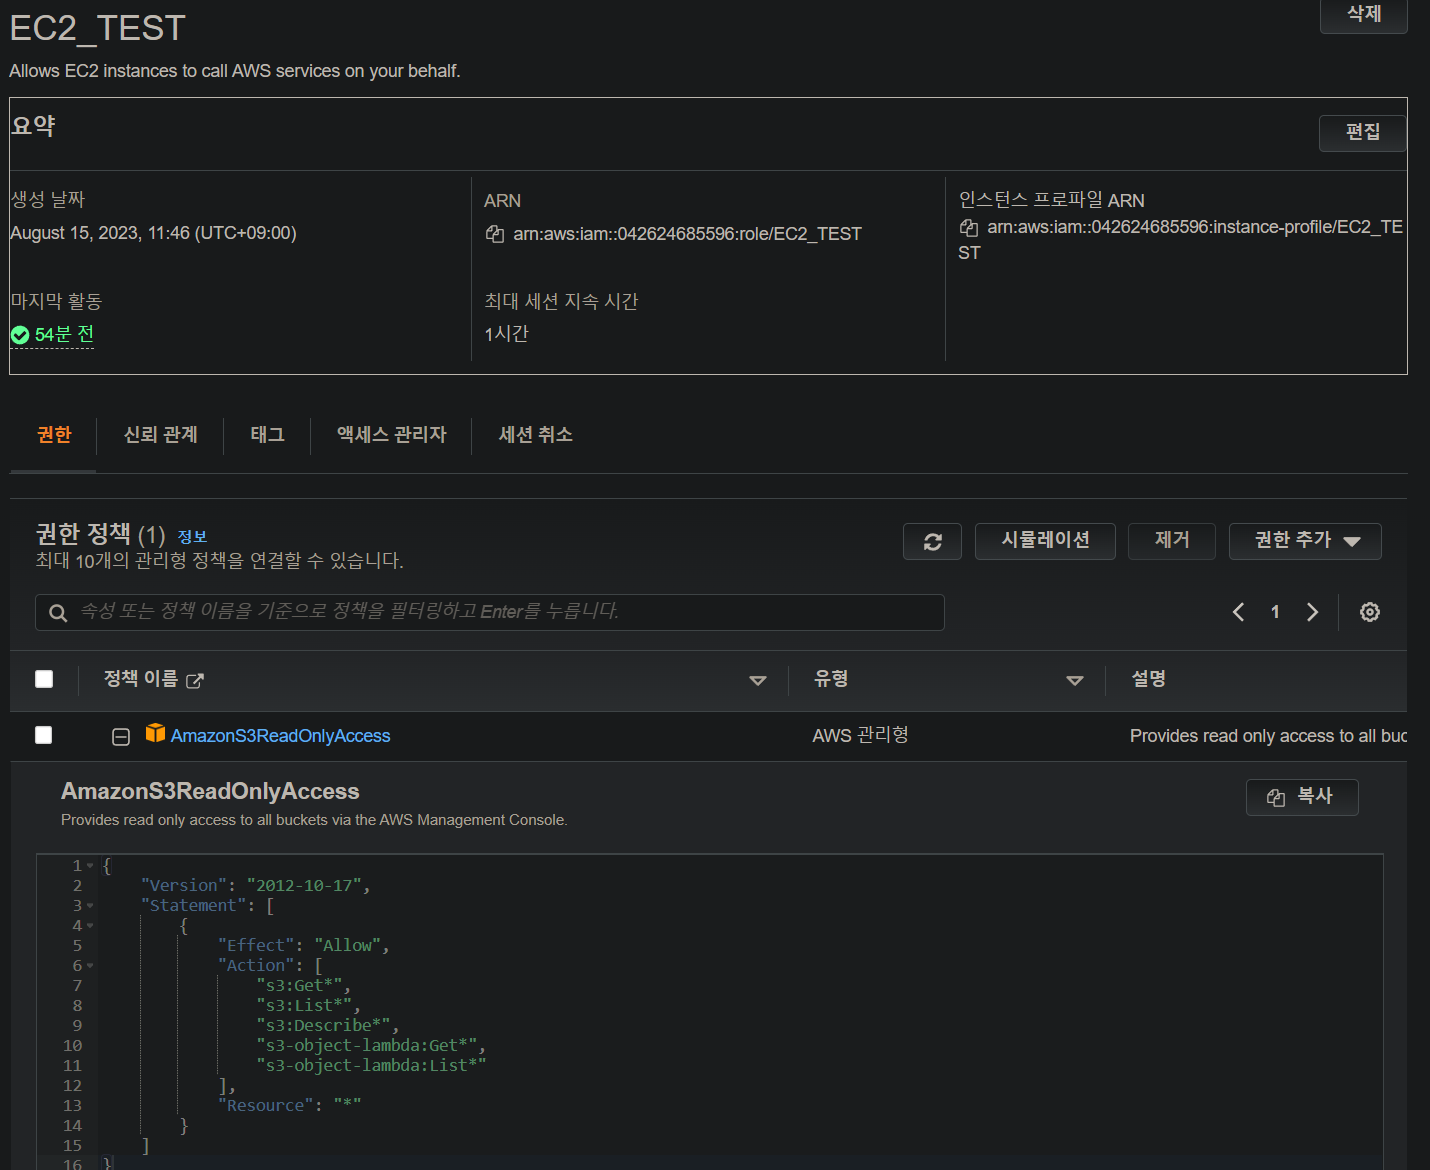This screenshot has height=1170, width=1430.
Task: Check the AmazonS3ReadOnlyAccess row checkbox
Action: [x=44, y=735]
